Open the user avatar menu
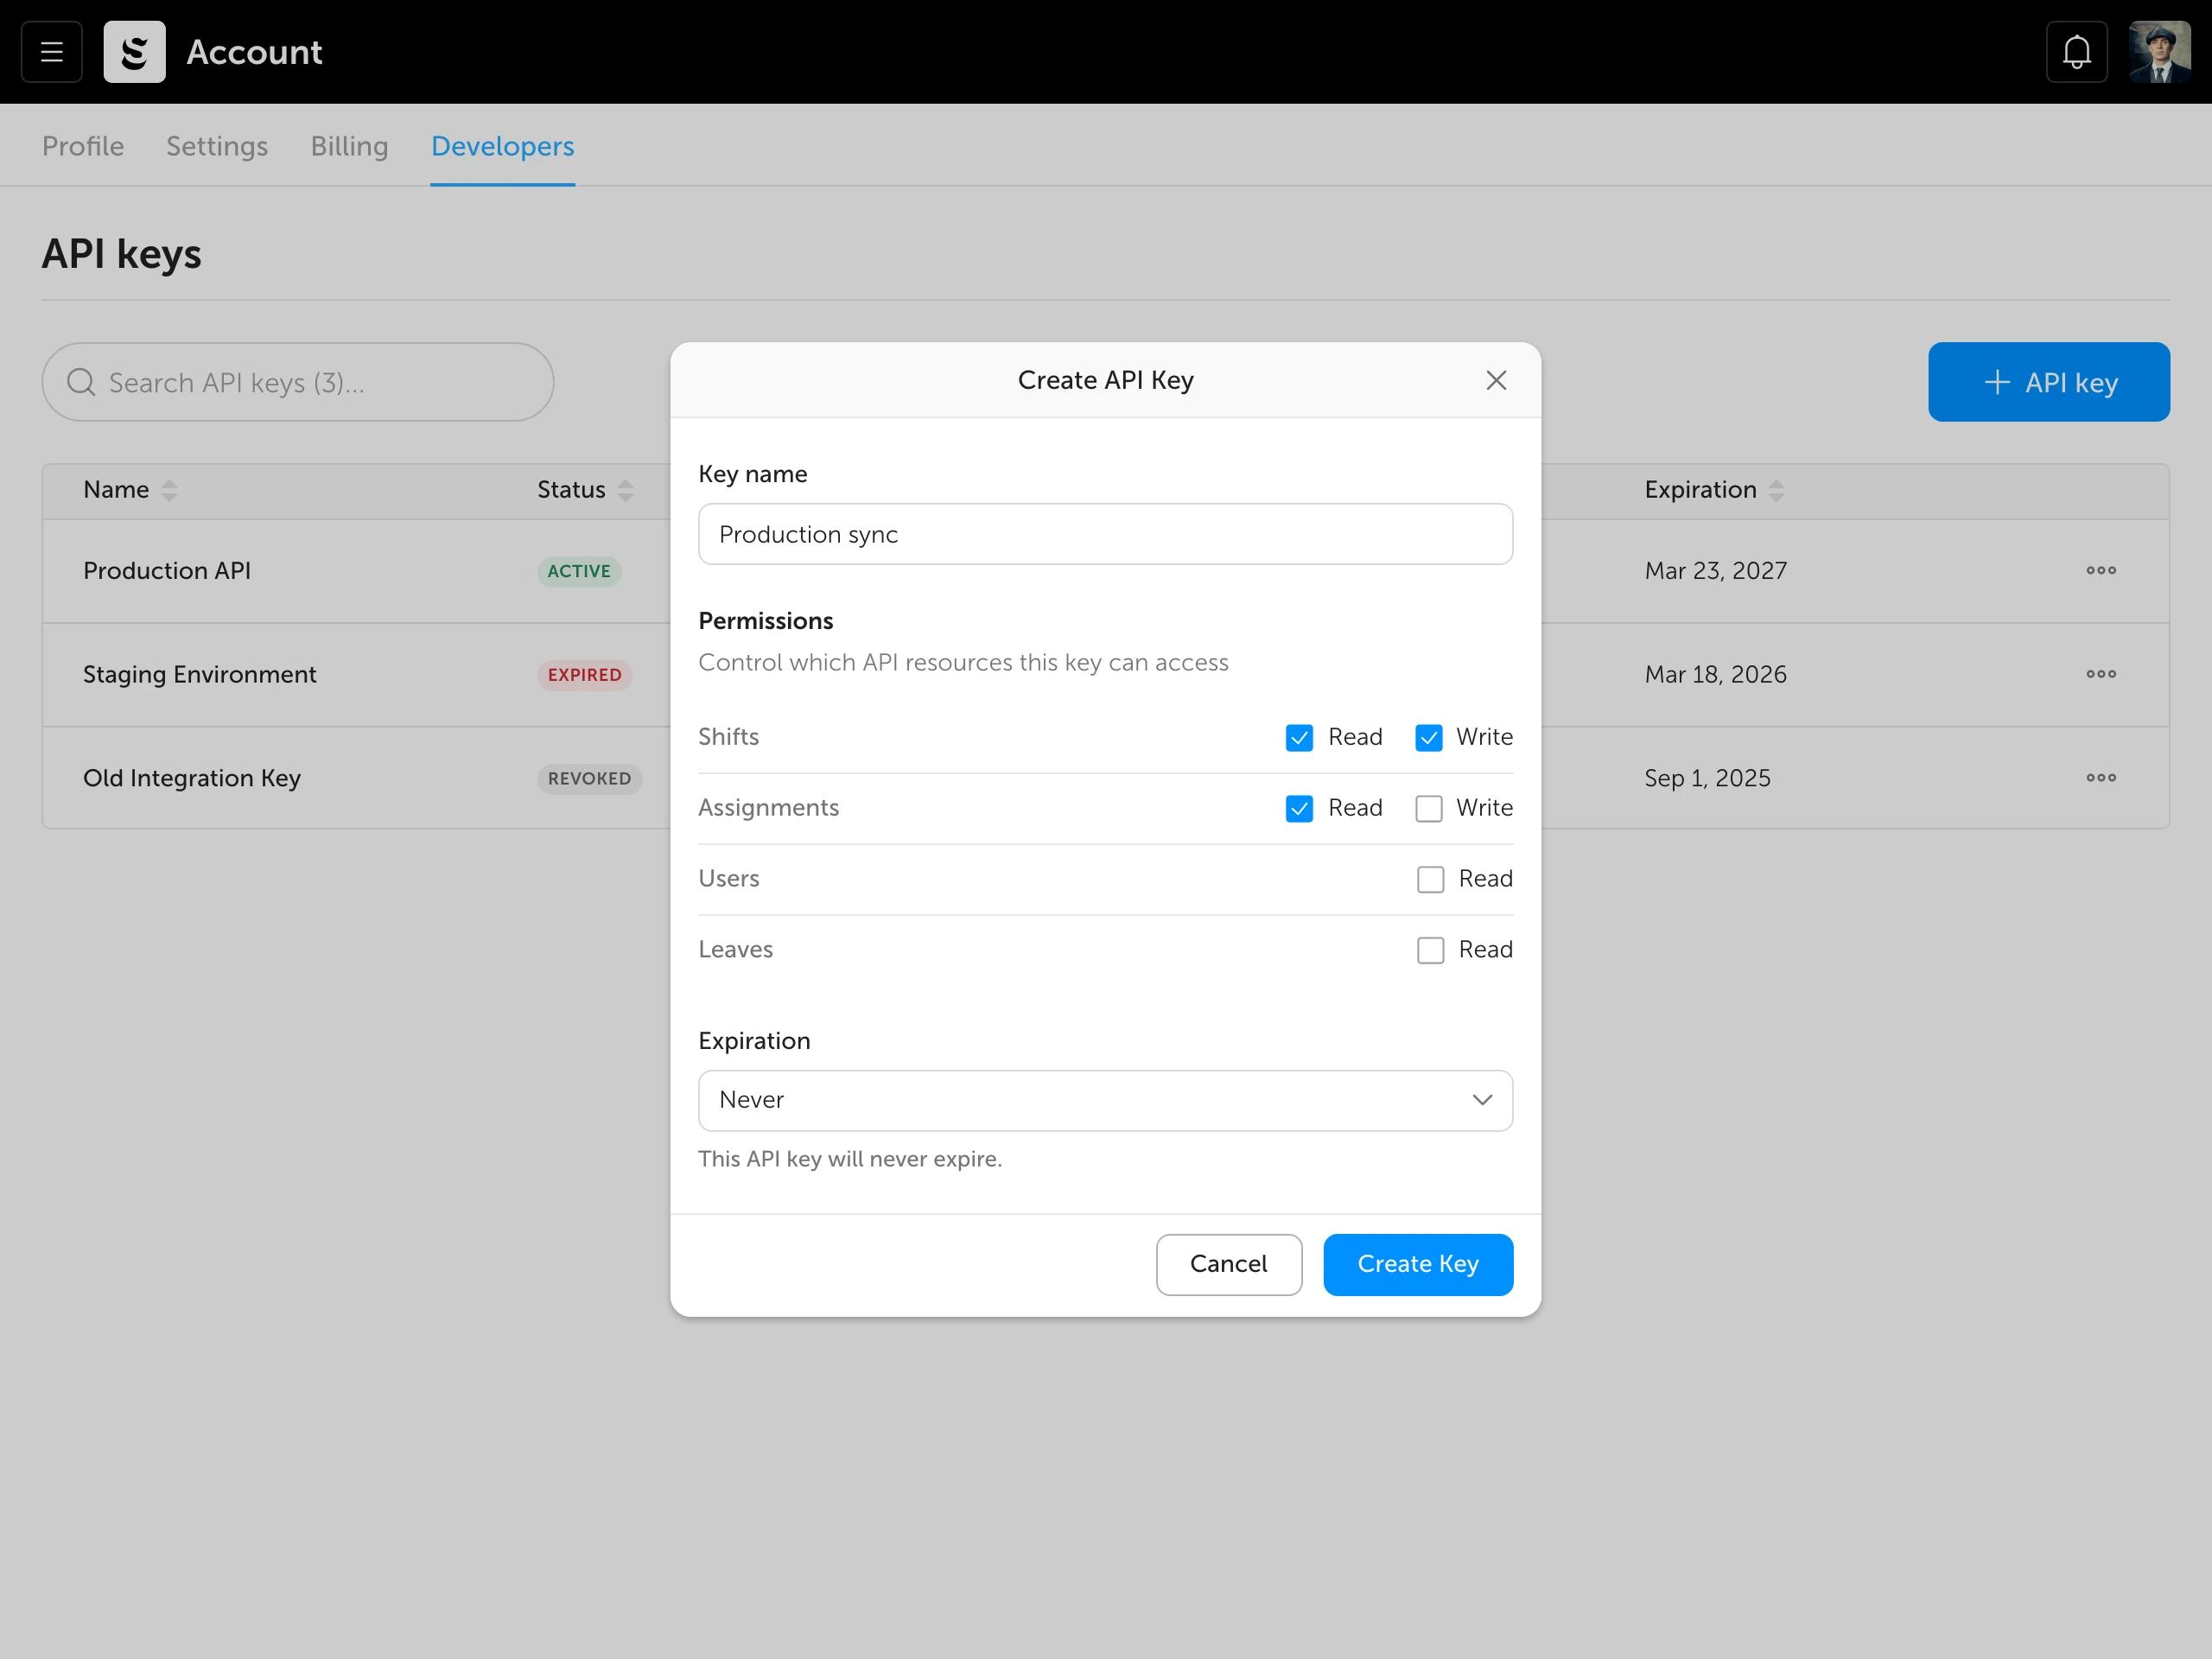Viewport: 2212px width, 1659px height. tap(2159, 52)
